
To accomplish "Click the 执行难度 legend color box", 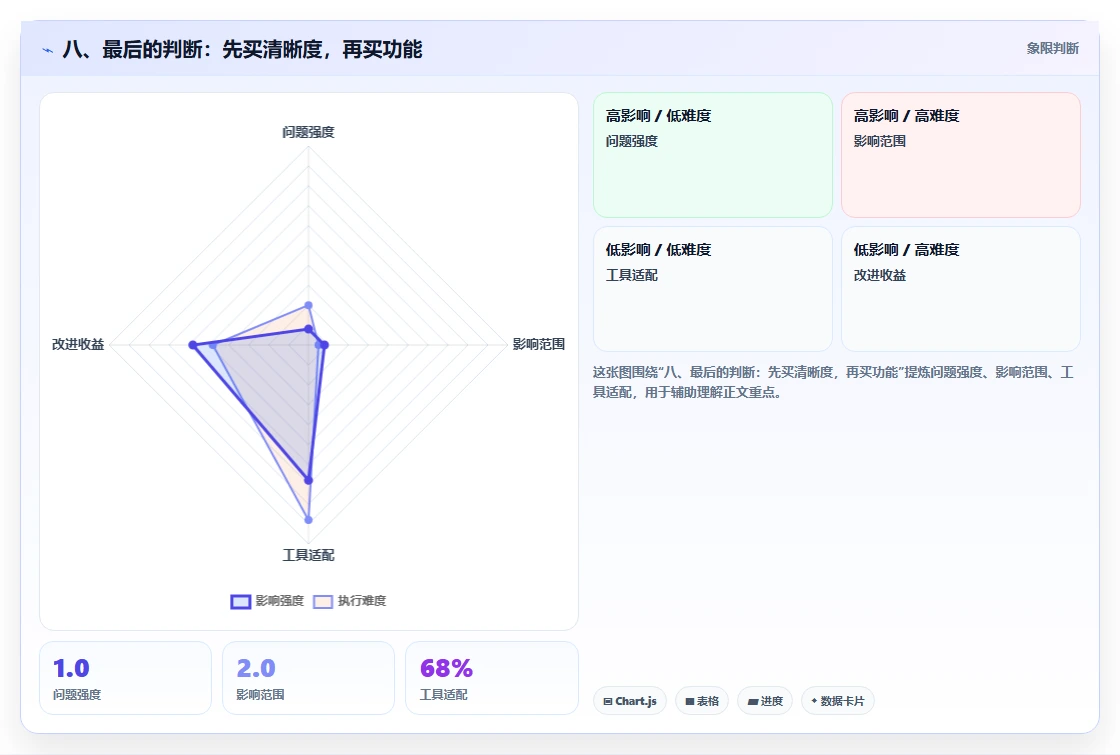I will (x=323, y=601).
